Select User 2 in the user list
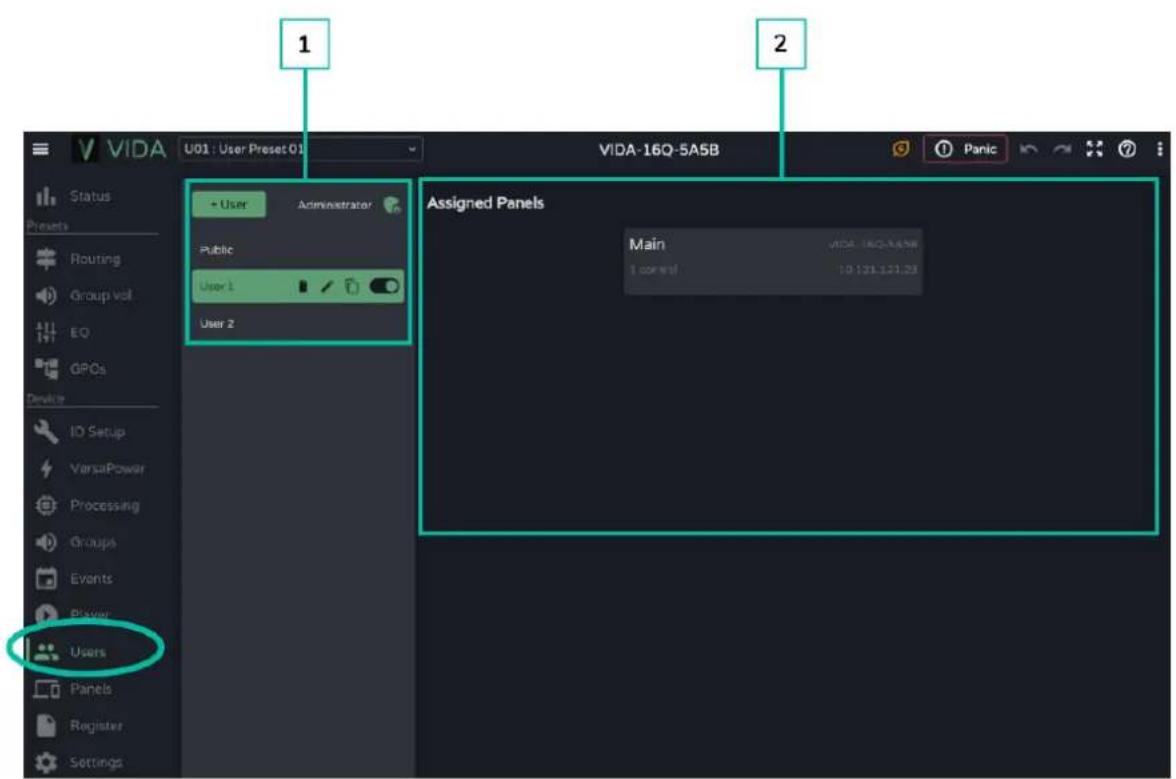 [x=298, y=324]
